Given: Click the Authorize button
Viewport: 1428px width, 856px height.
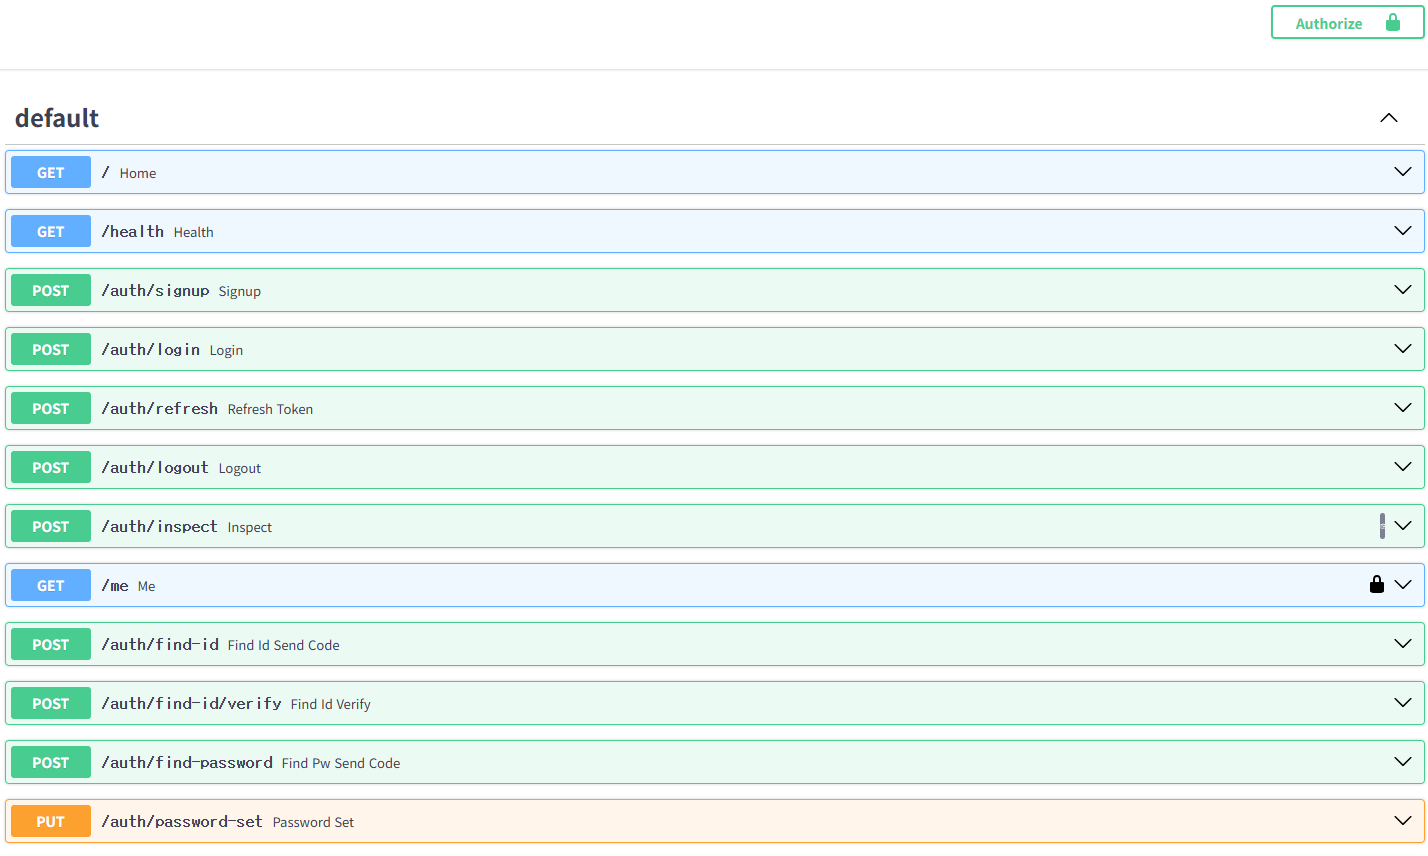Looking at the screenshot, I should click(x=1347, y=22).
